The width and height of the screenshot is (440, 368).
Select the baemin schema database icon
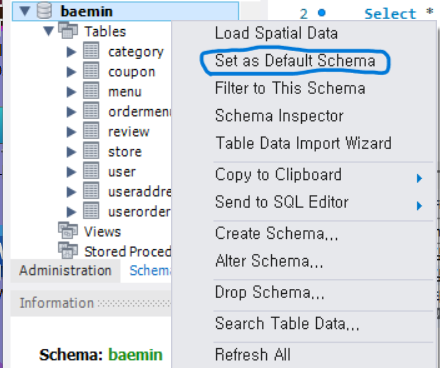(44, 11)
